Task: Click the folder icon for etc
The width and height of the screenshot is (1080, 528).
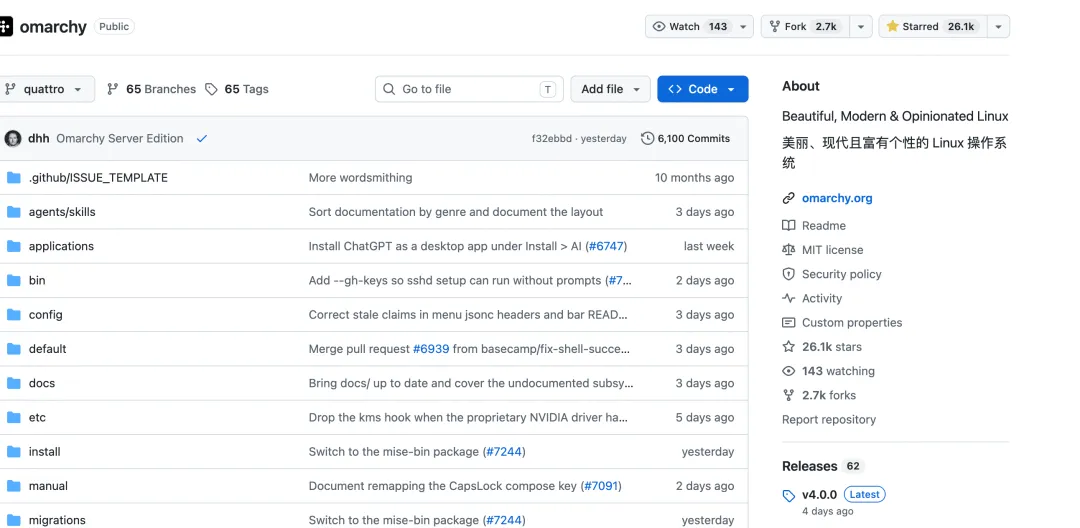Action: coord(14,417)
